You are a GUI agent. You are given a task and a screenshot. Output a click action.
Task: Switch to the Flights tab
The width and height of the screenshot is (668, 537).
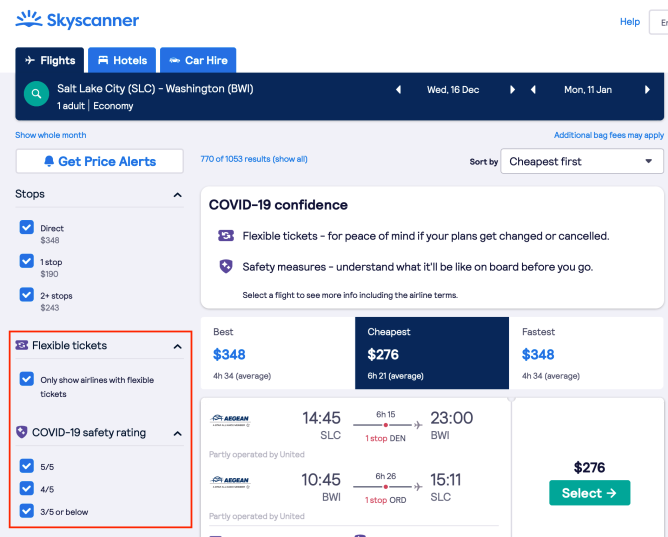pyautogui.click(x=50, y=60)
